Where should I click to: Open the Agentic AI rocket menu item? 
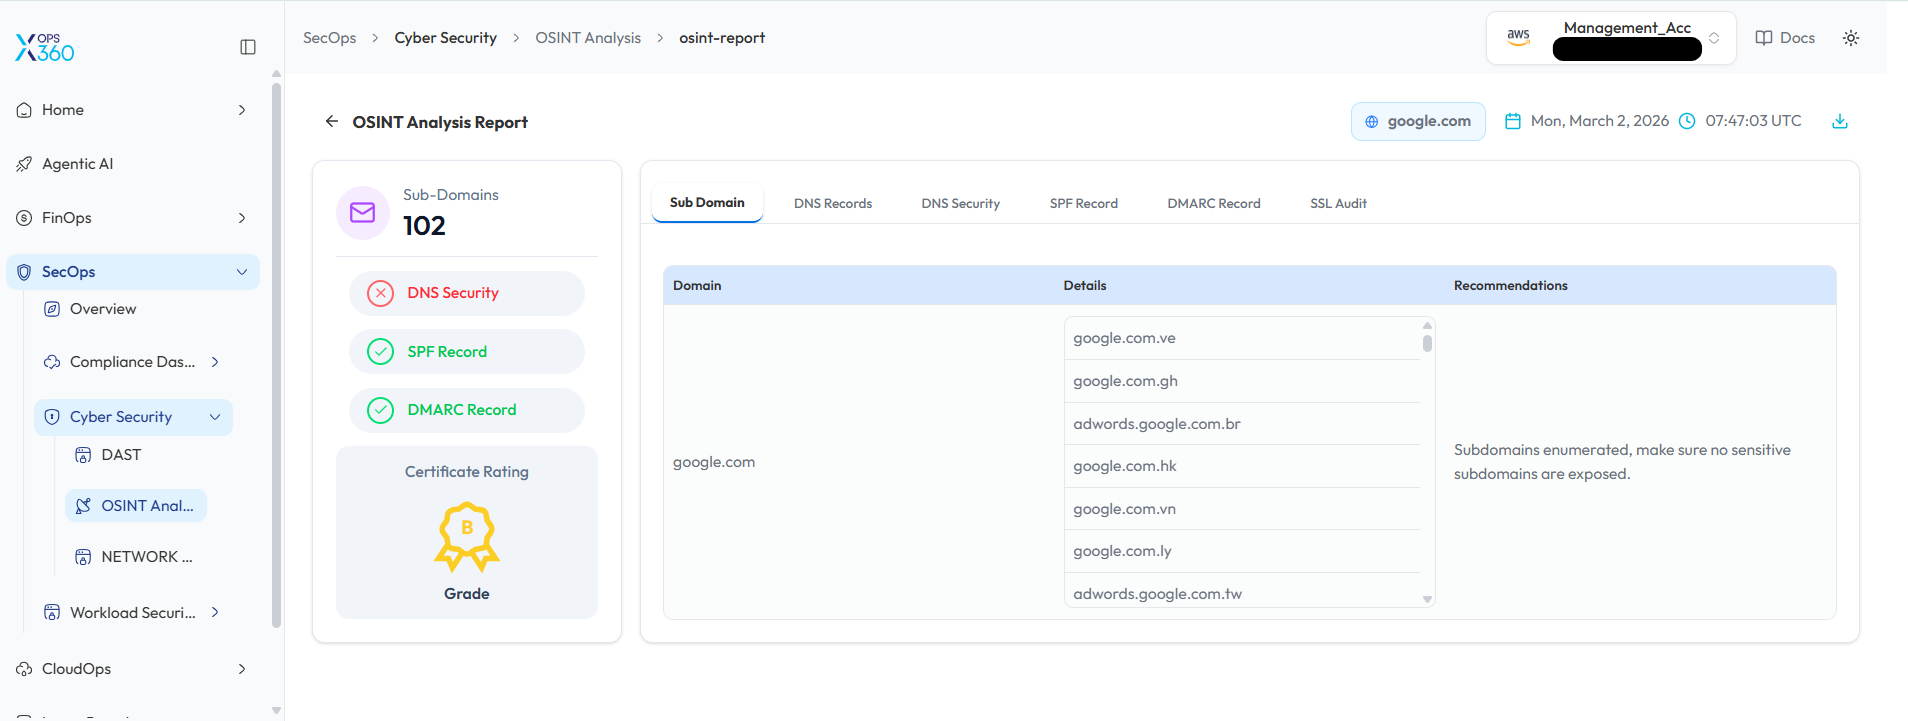78,164
